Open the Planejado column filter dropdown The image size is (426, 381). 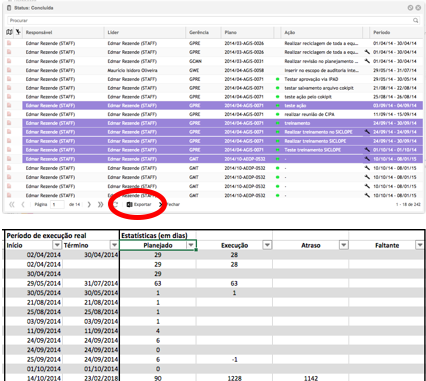(191, 245)
